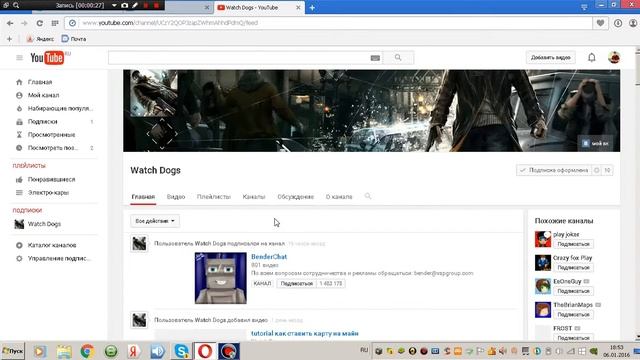Image resolution: width=640 pixels, height=360 pixels.
Task: Click the camera snapshot icon in recorder bar
Action: (x=124, y=5)
